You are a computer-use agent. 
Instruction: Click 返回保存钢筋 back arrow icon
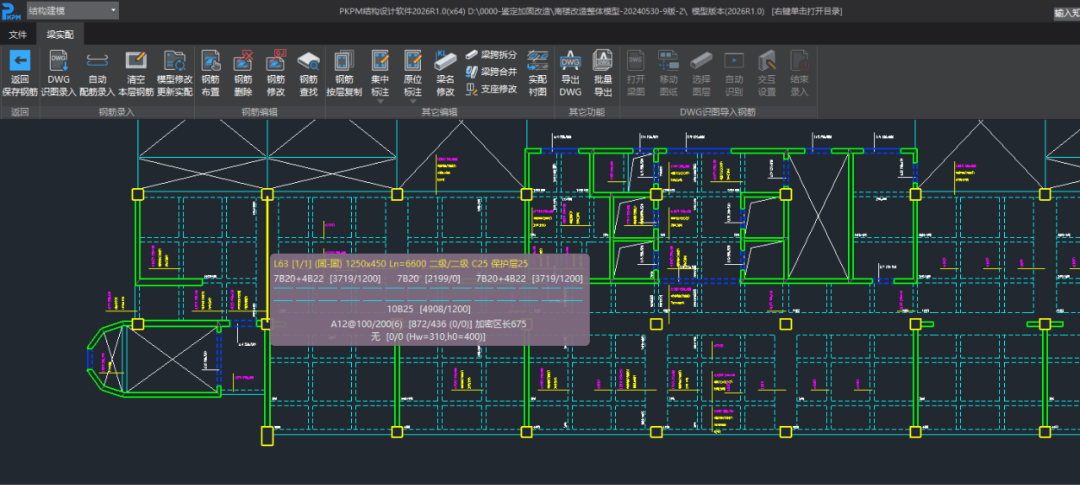coord(20,61)
